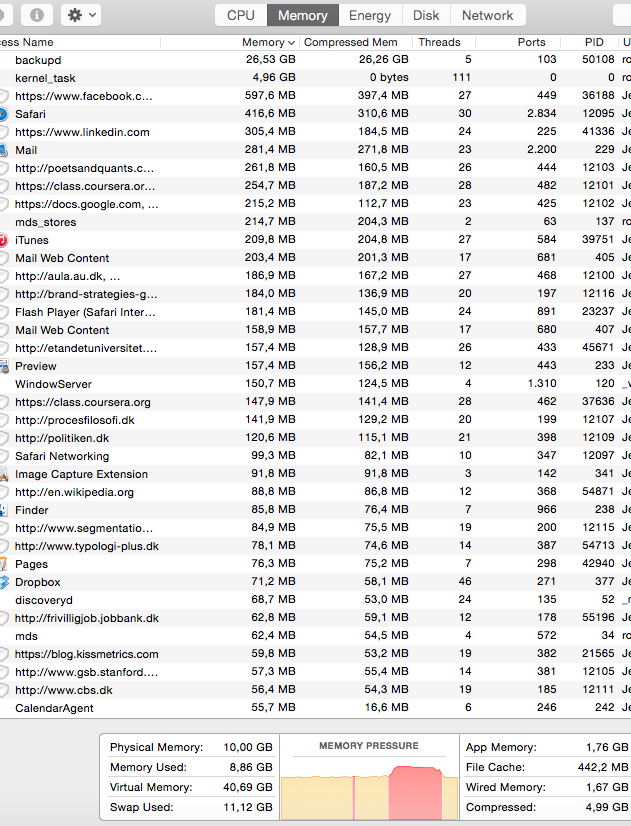The image size is (631, 826).
Task: Click the Physical Memory value 10,00 GB
Action: point(248,747)
